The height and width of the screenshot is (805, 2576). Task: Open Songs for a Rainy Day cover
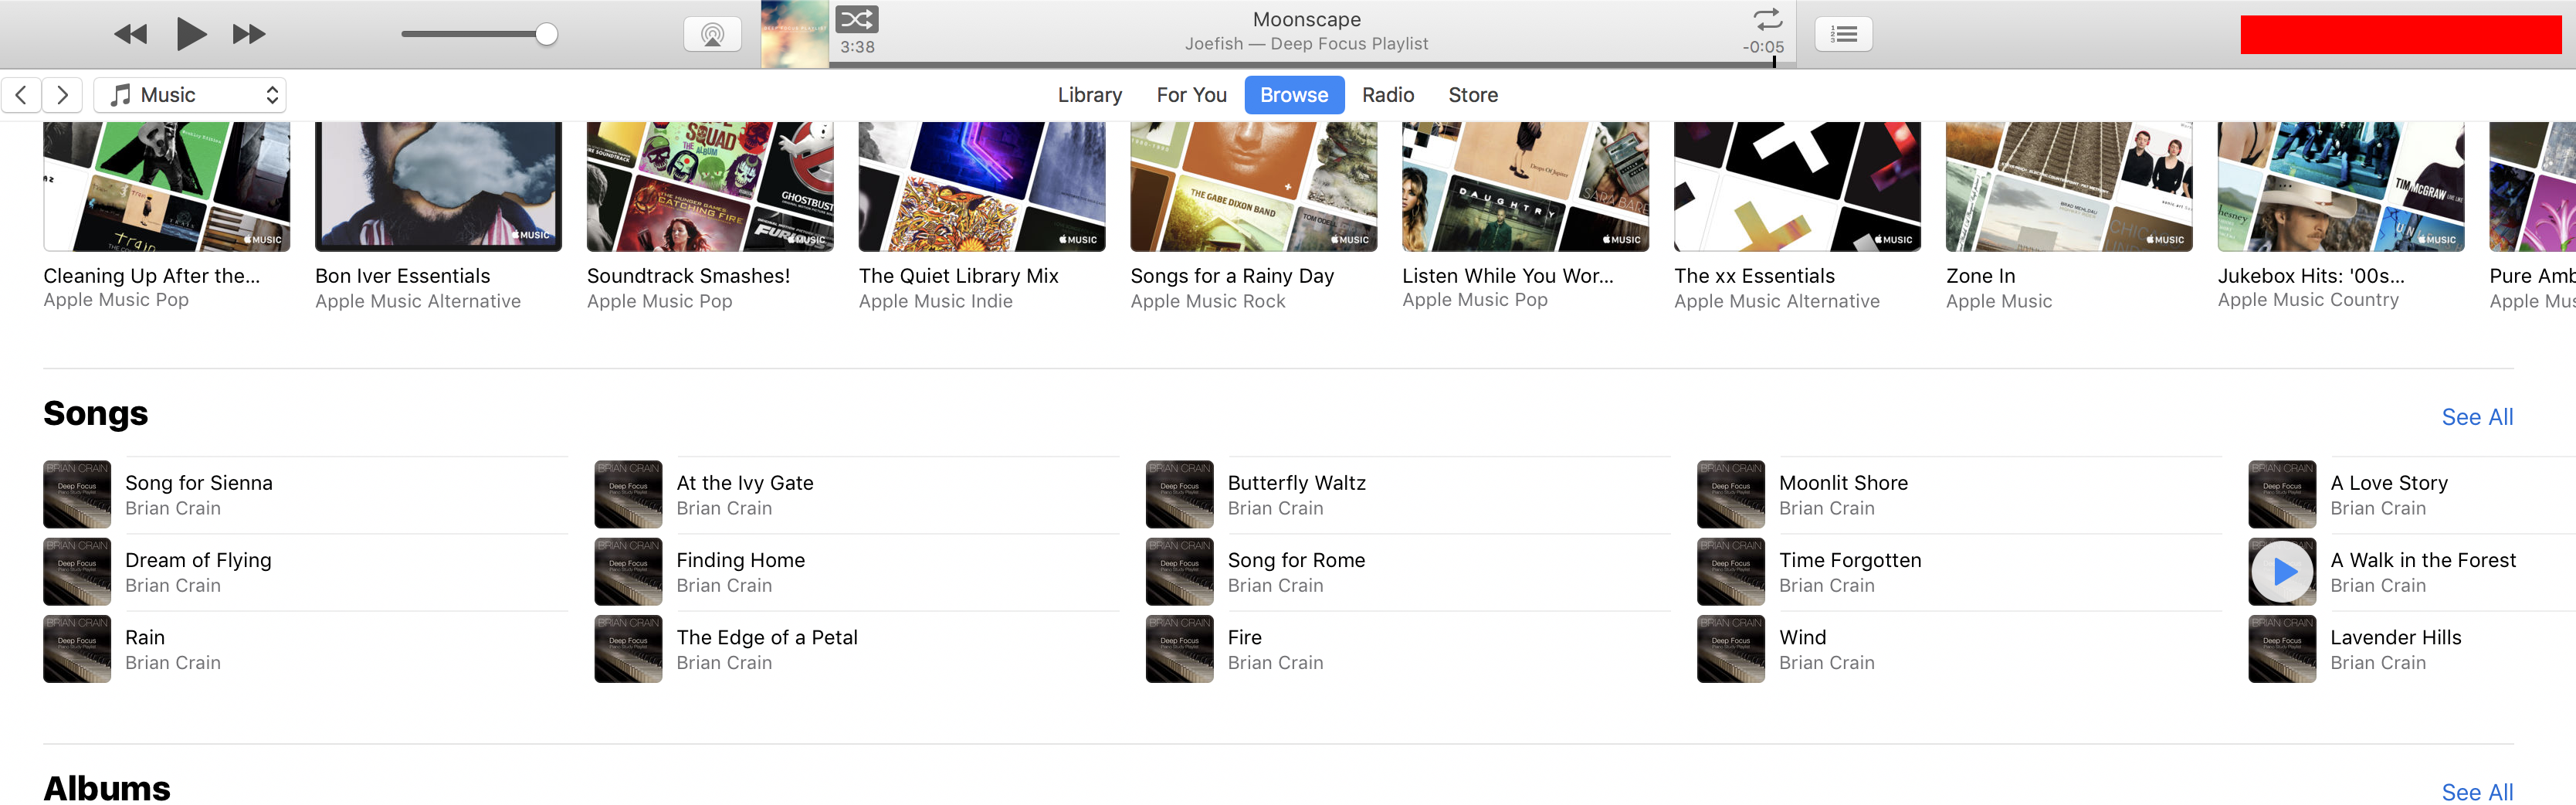point(1253,186)
